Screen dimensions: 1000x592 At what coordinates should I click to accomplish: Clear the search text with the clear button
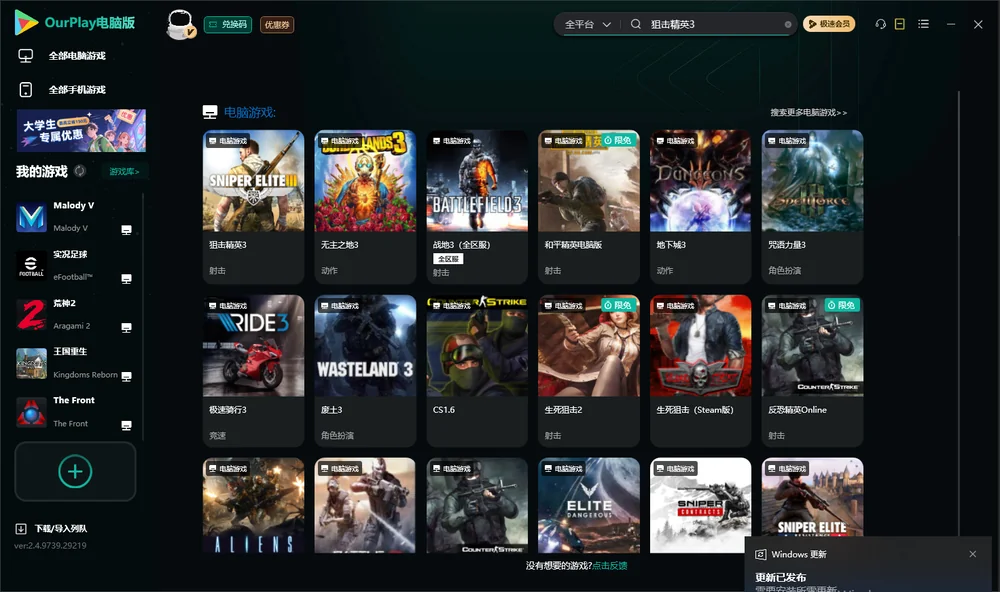(x=788, y=25)
